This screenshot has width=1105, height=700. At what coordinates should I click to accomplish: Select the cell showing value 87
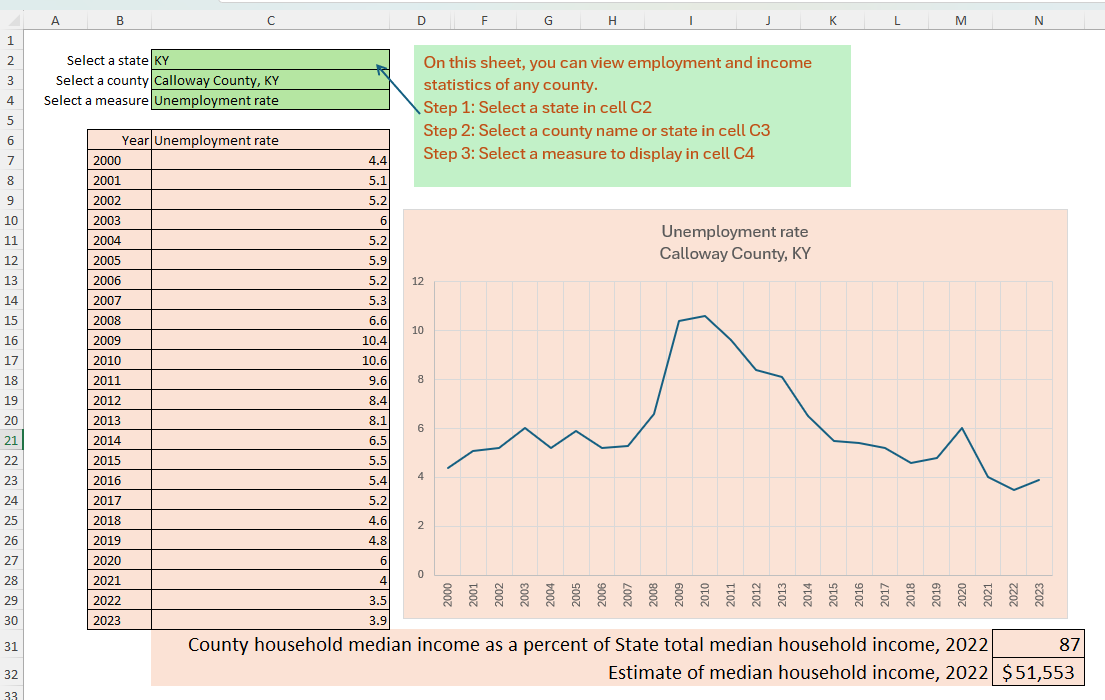coord(1039,644)
